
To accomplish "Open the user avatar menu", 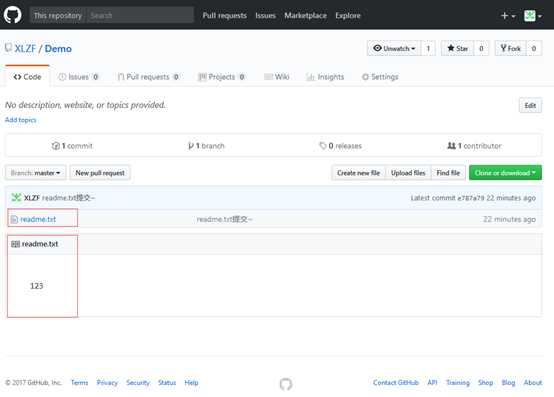I will 533,16.
